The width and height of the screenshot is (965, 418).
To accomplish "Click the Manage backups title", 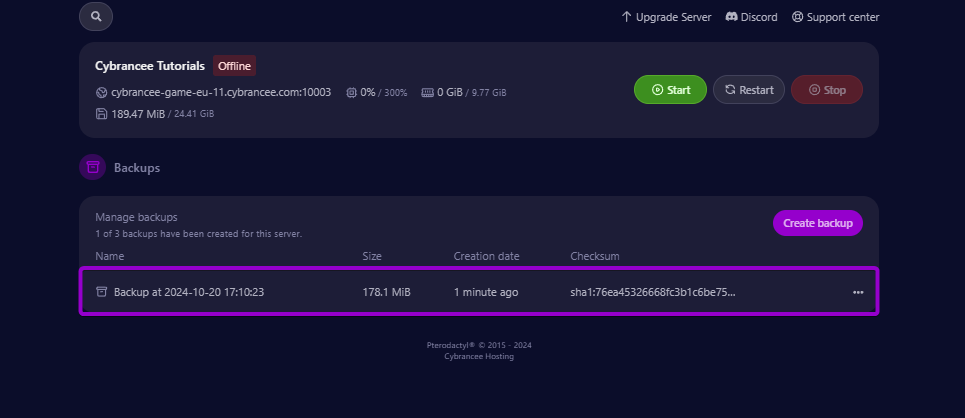I will (x=136, y=217).
